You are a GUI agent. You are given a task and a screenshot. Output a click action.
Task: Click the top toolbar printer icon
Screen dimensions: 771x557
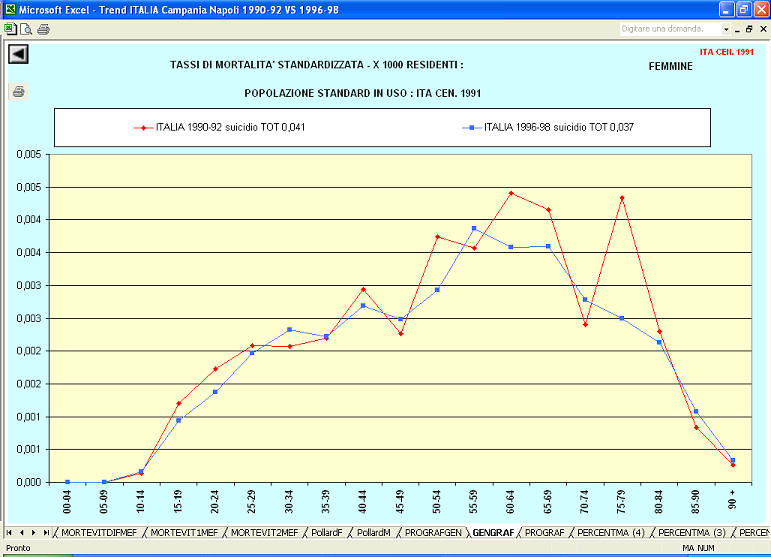(43, 29)
